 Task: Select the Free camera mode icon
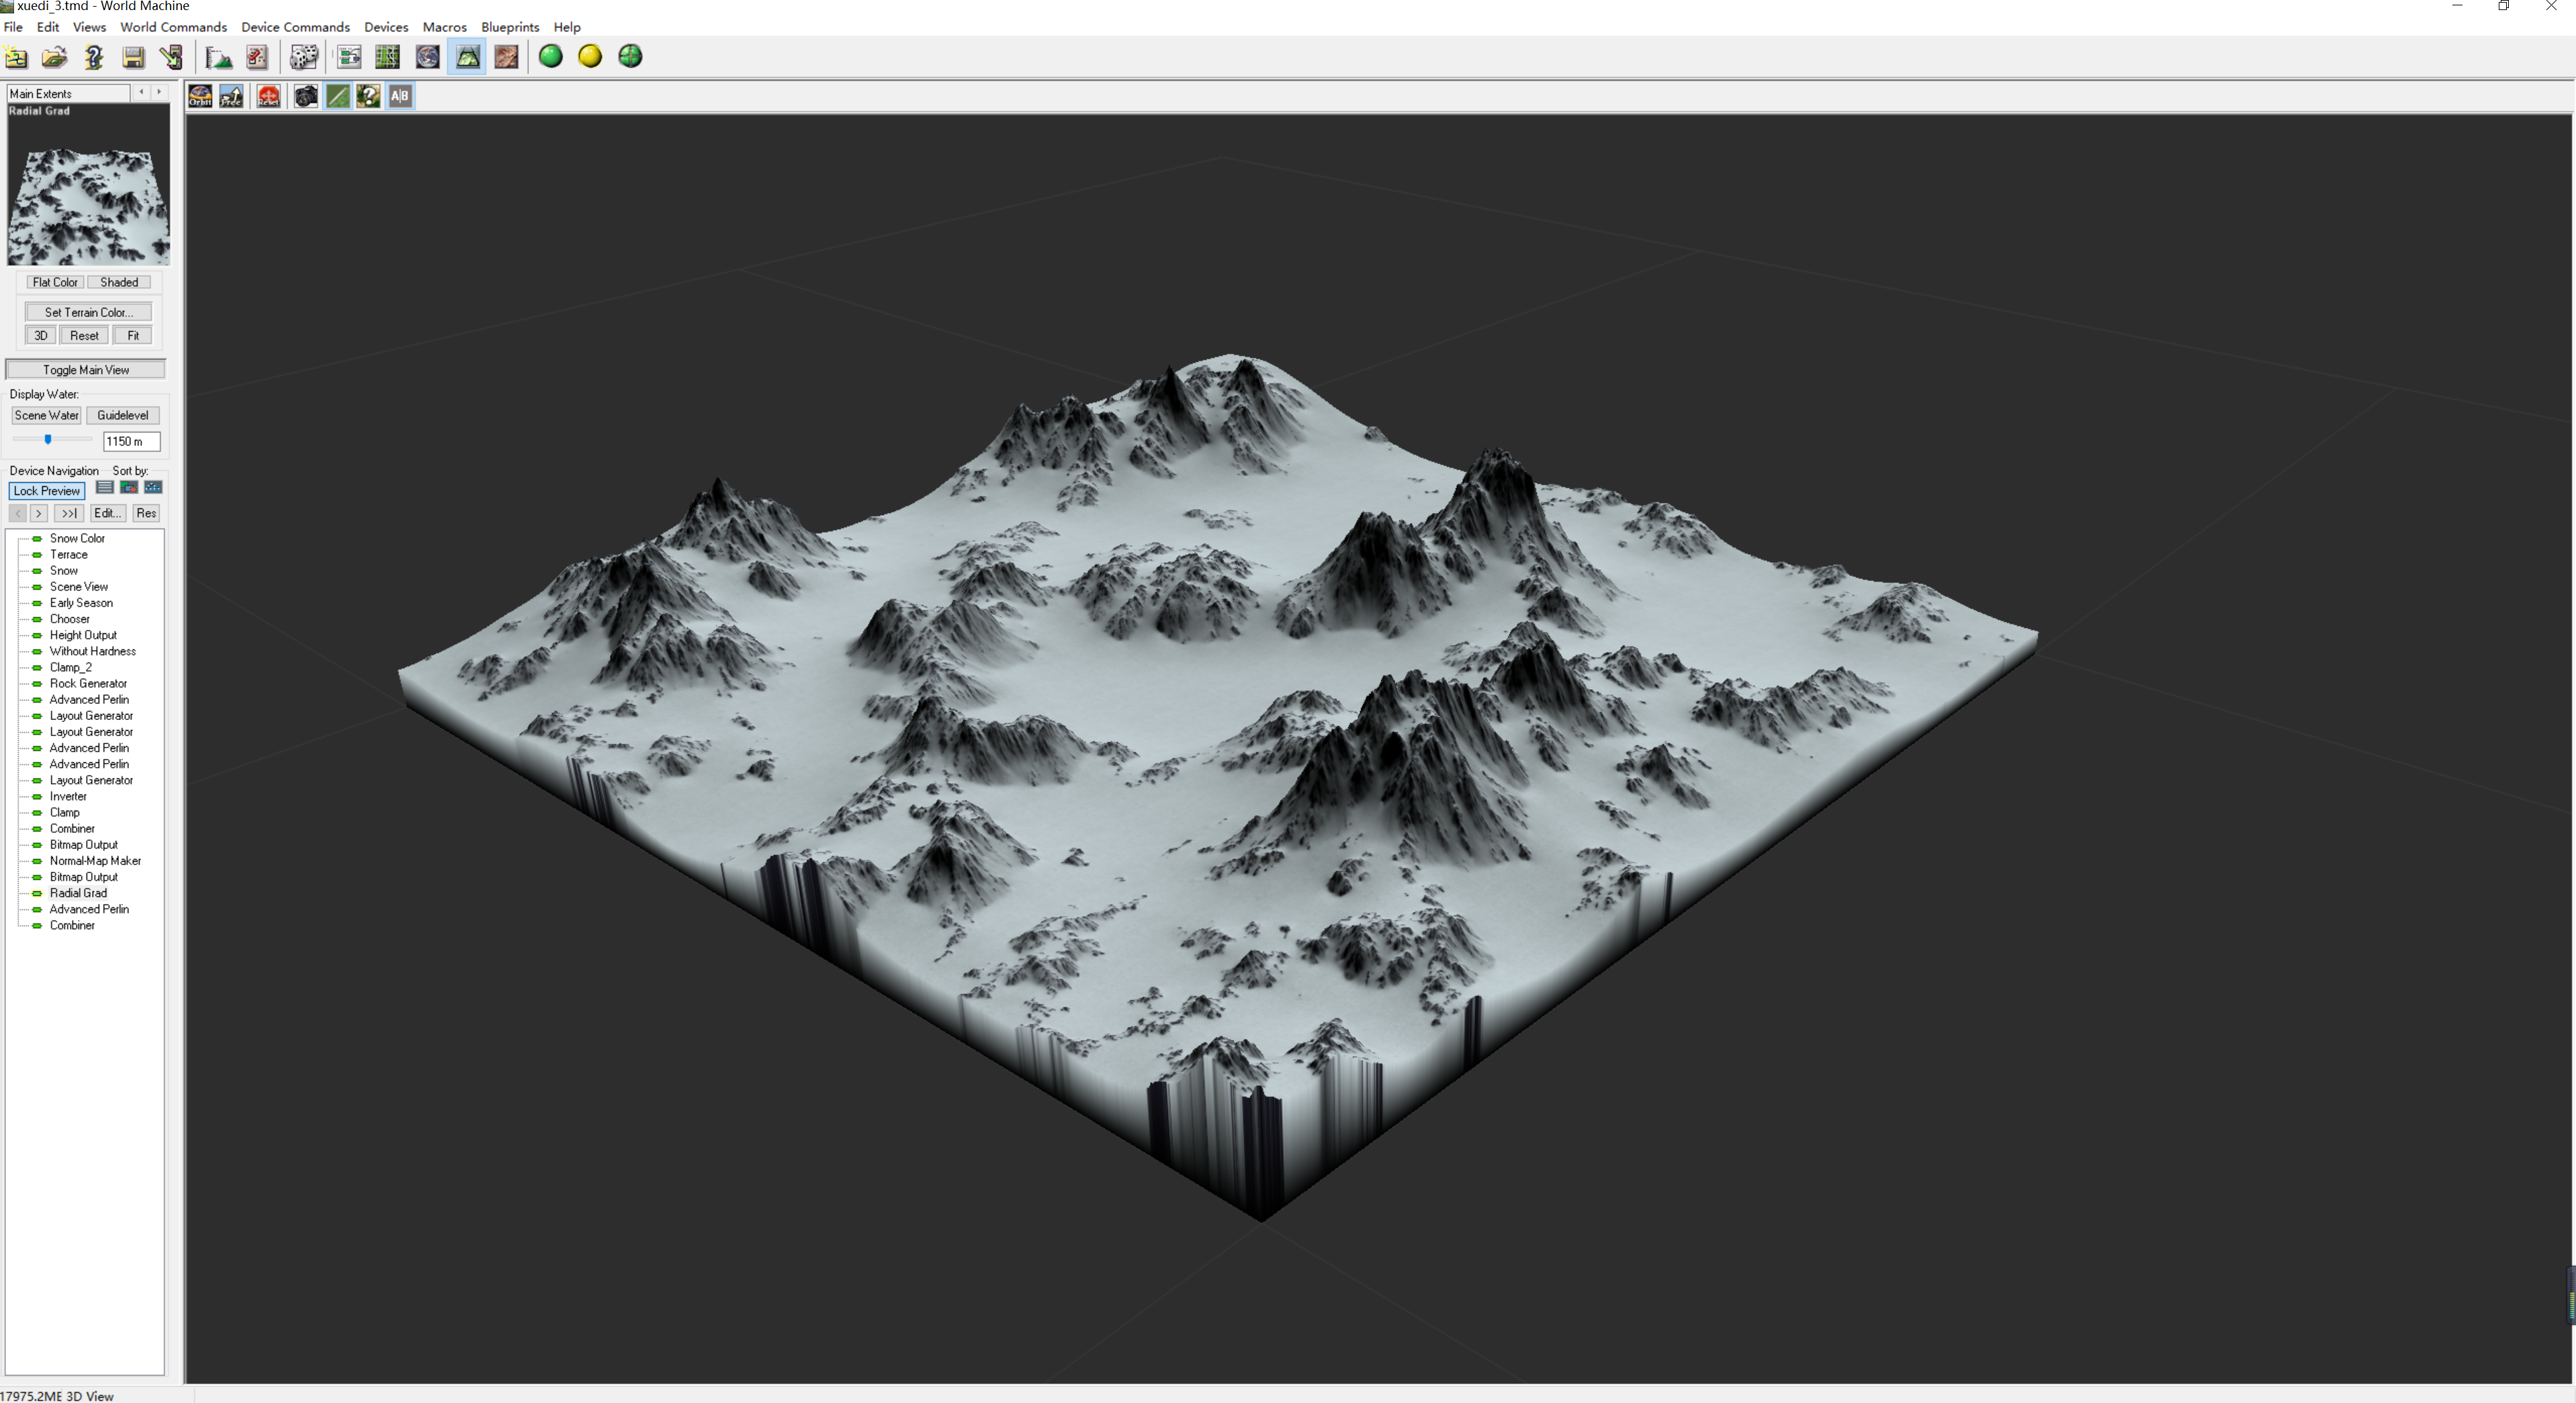[232, 96]
